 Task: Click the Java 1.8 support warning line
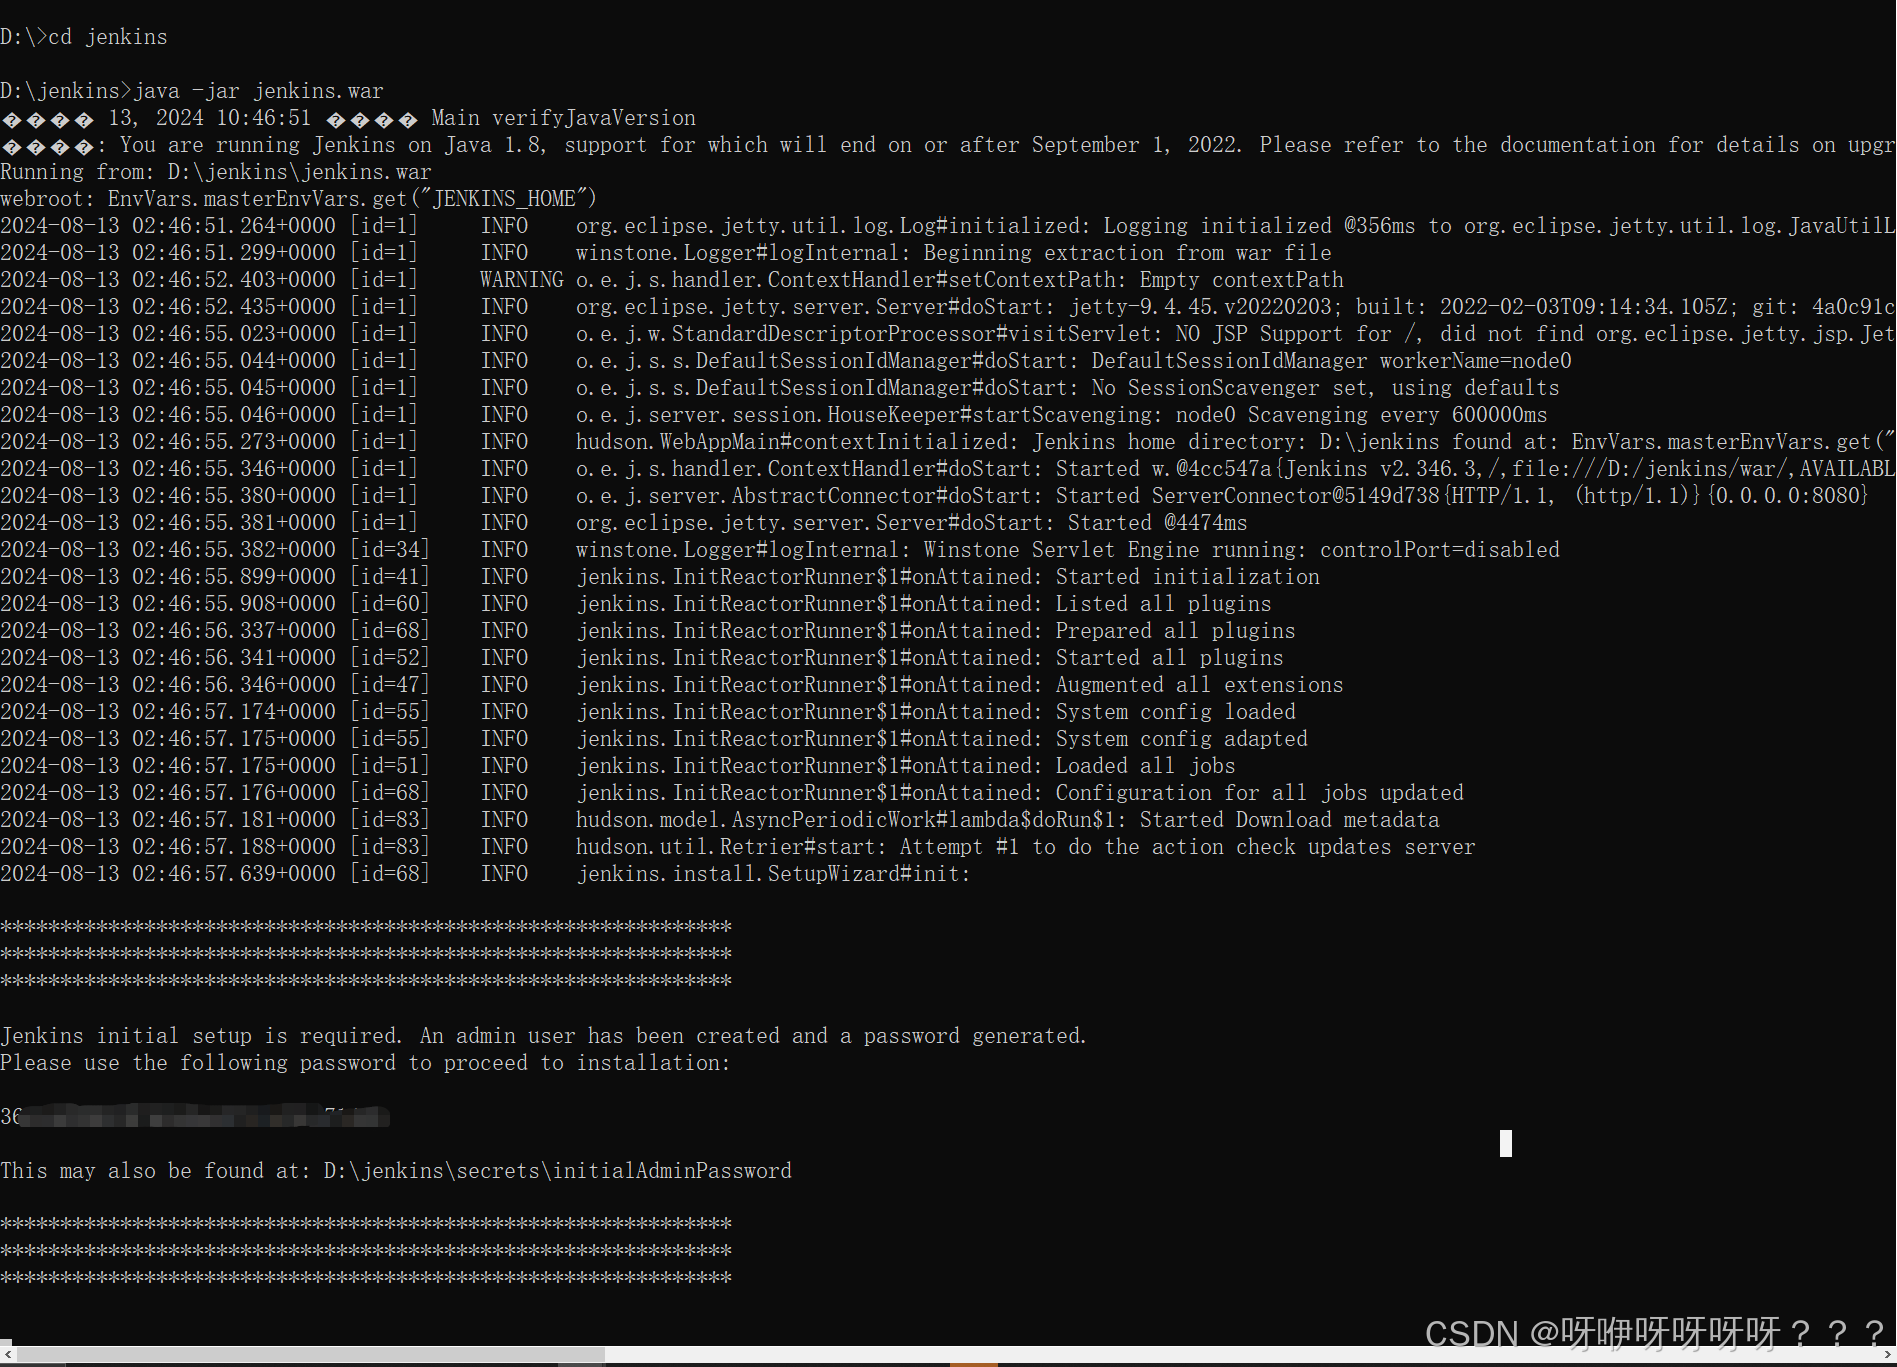(x=948, y=144)
